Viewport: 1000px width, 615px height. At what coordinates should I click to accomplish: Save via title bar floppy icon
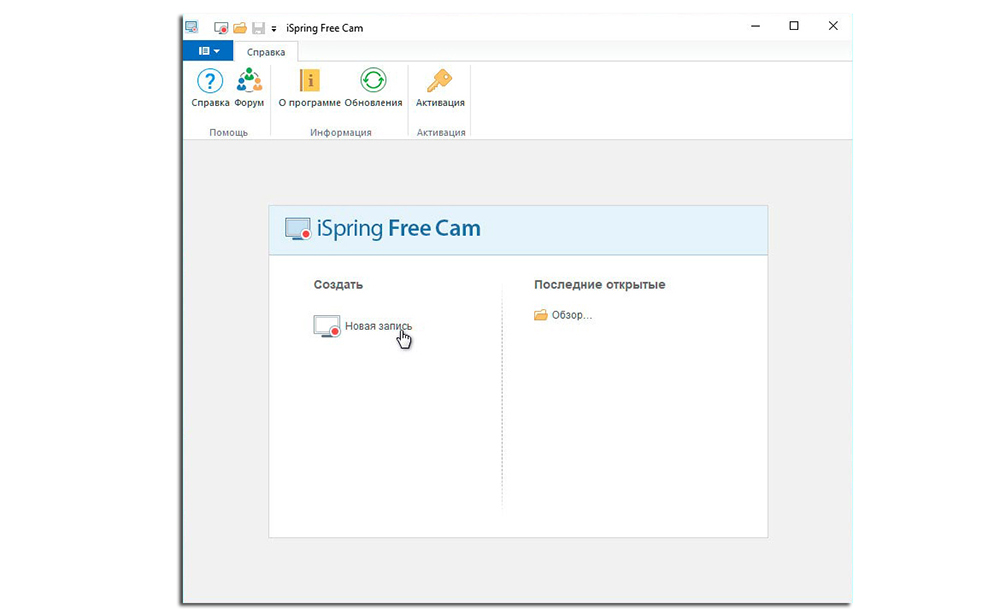258,28
